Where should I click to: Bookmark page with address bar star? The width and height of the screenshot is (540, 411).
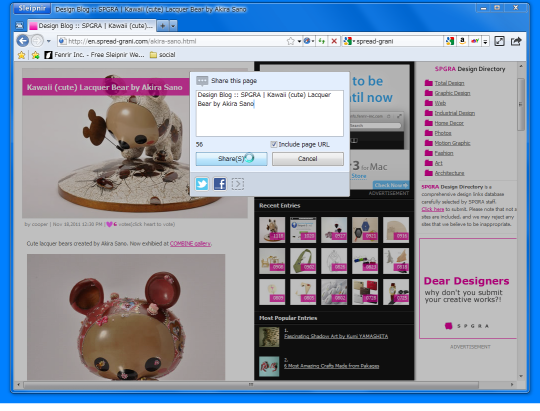[x=291, y=41]
